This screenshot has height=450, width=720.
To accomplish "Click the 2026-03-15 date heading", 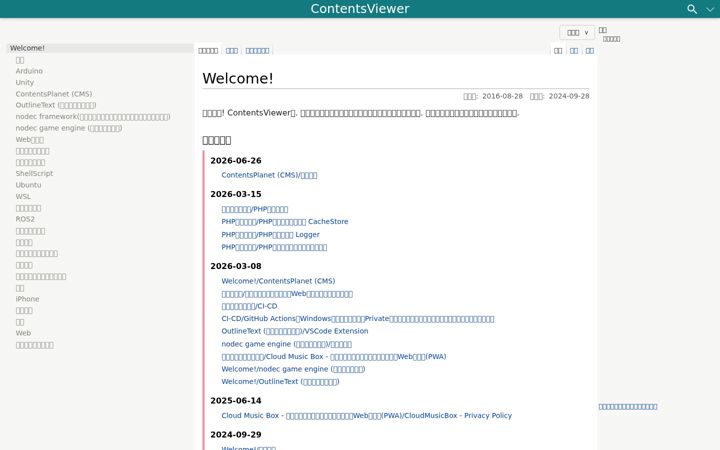I will [x=236, y=194].
